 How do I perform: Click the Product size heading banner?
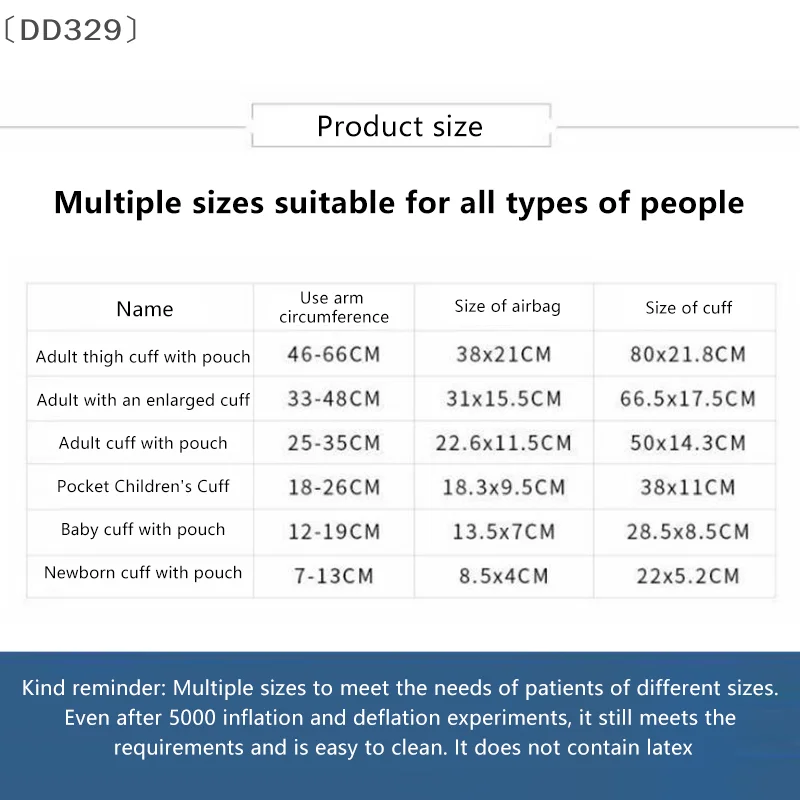pos(400,127)
